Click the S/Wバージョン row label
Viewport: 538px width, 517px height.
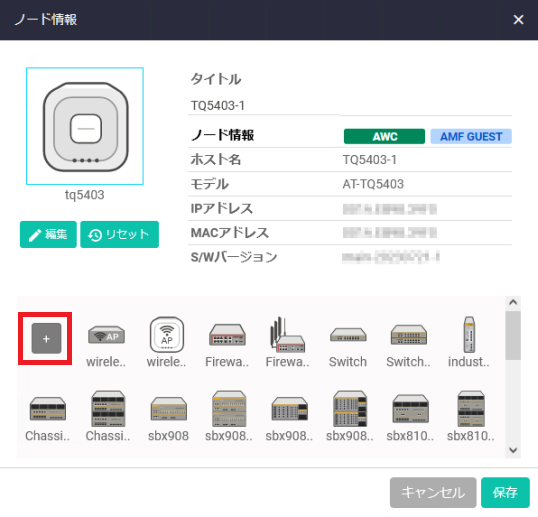[234, 257]
